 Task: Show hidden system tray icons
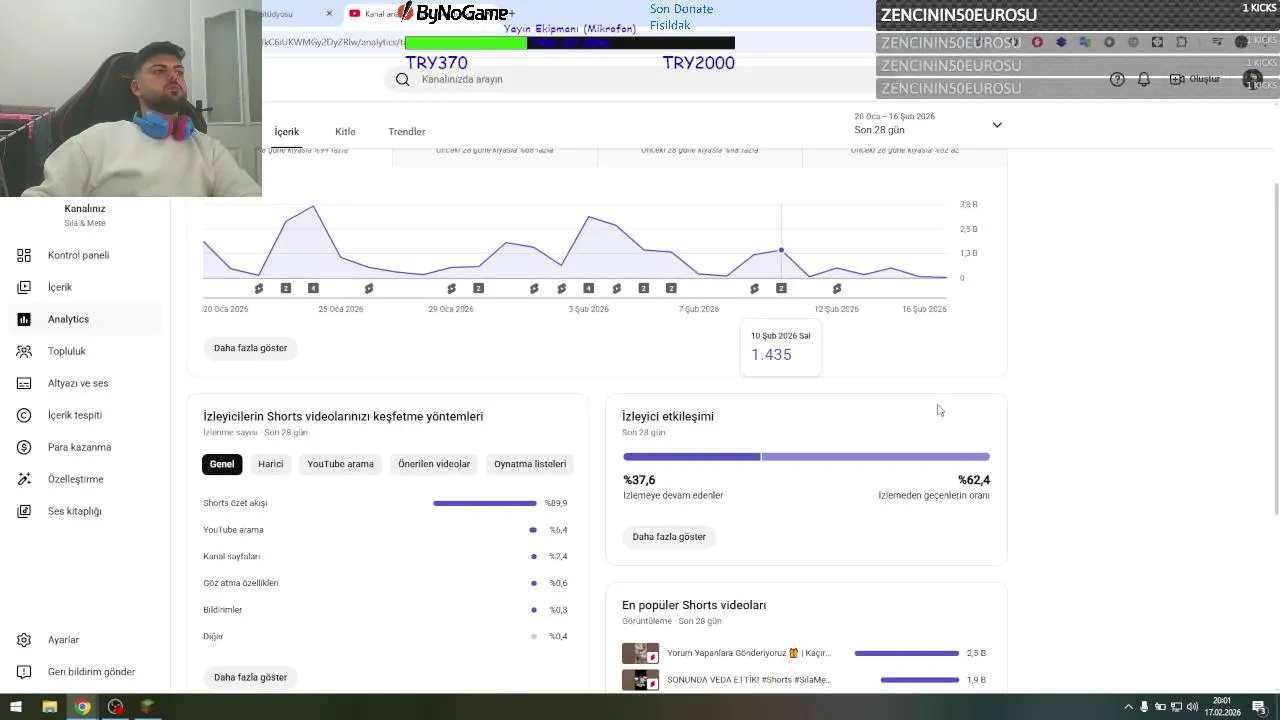1128,707
